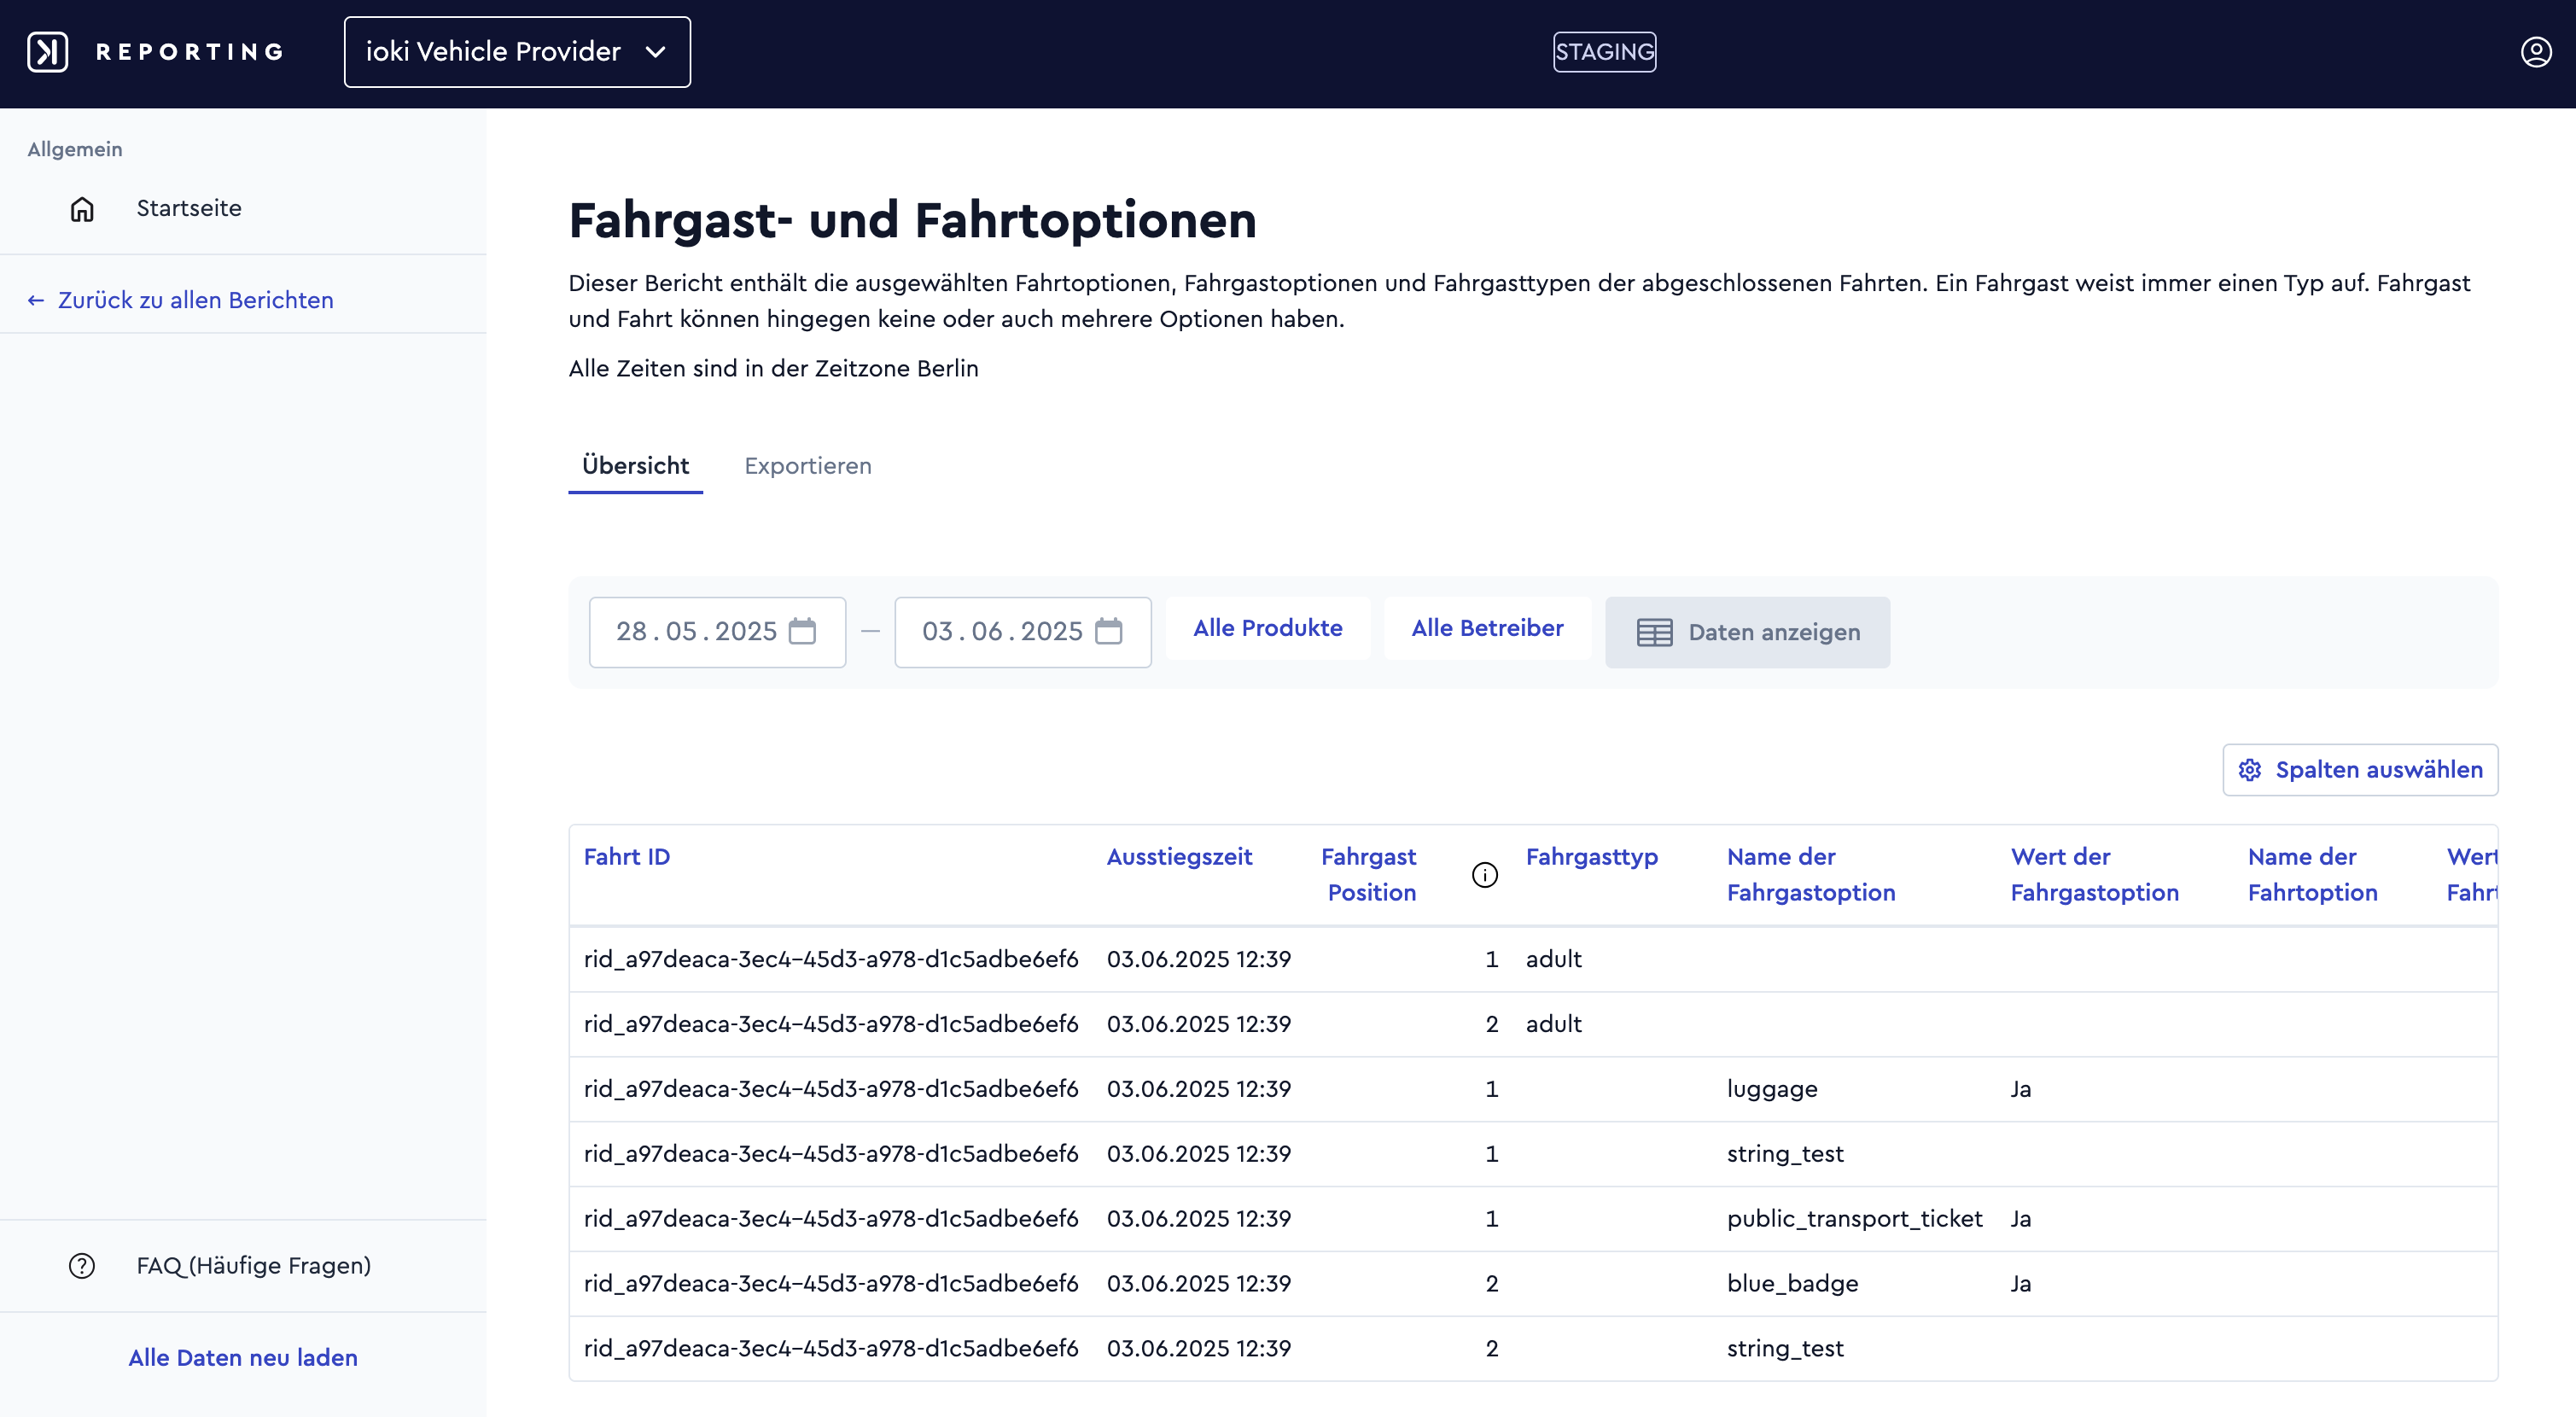
Task: Click the ioki Reporting logo icon
Action: point(47,52)
